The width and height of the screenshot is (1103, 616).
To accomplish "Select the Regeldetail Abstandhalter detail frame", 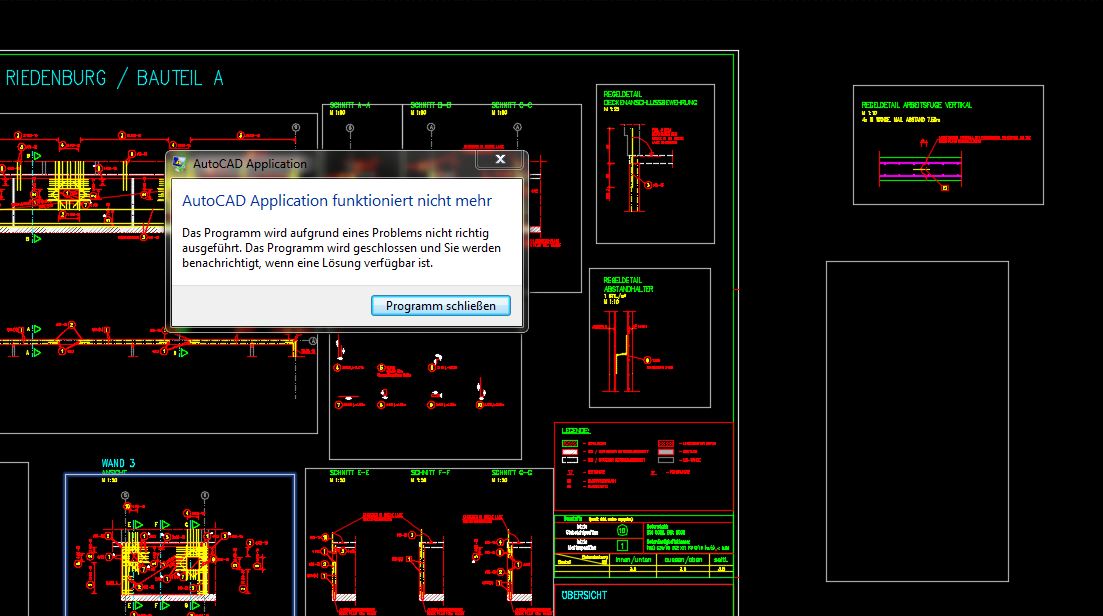I will [650, 338].
